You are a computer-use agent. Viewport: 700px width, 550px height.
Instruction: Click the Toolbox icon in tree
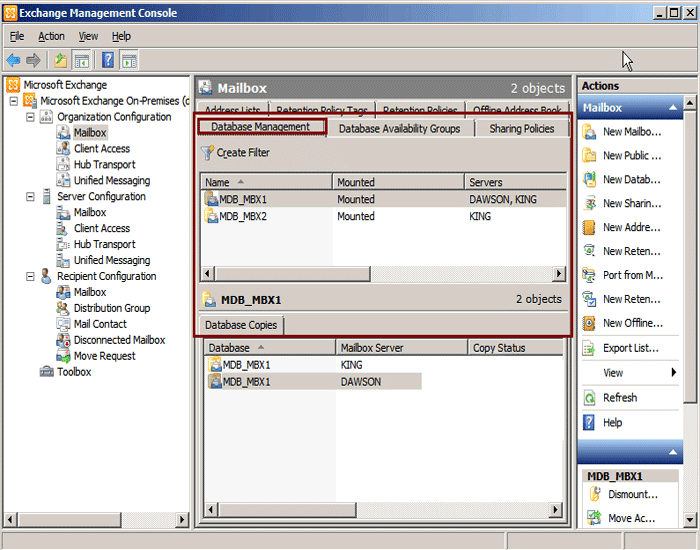(46, 371)
